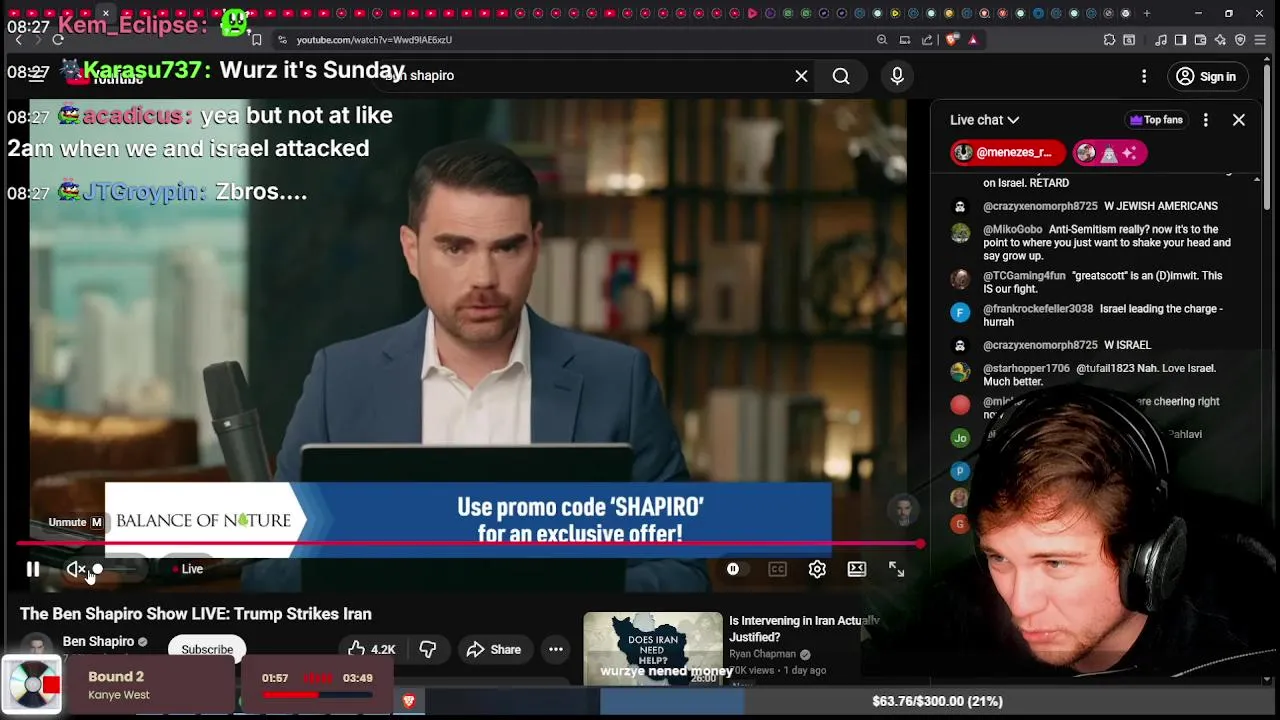The width and height of the screenshot is (1280, 720).
Task: Open Ben Shapiro channel name link
Action: click(x=98, y=641)
